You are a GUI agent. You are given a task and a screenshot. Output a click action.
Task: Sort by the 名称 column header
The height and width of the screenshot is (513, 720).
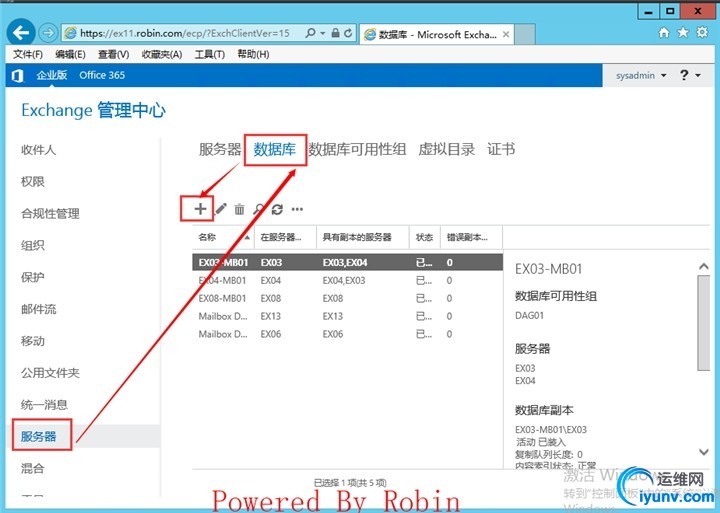223,237
